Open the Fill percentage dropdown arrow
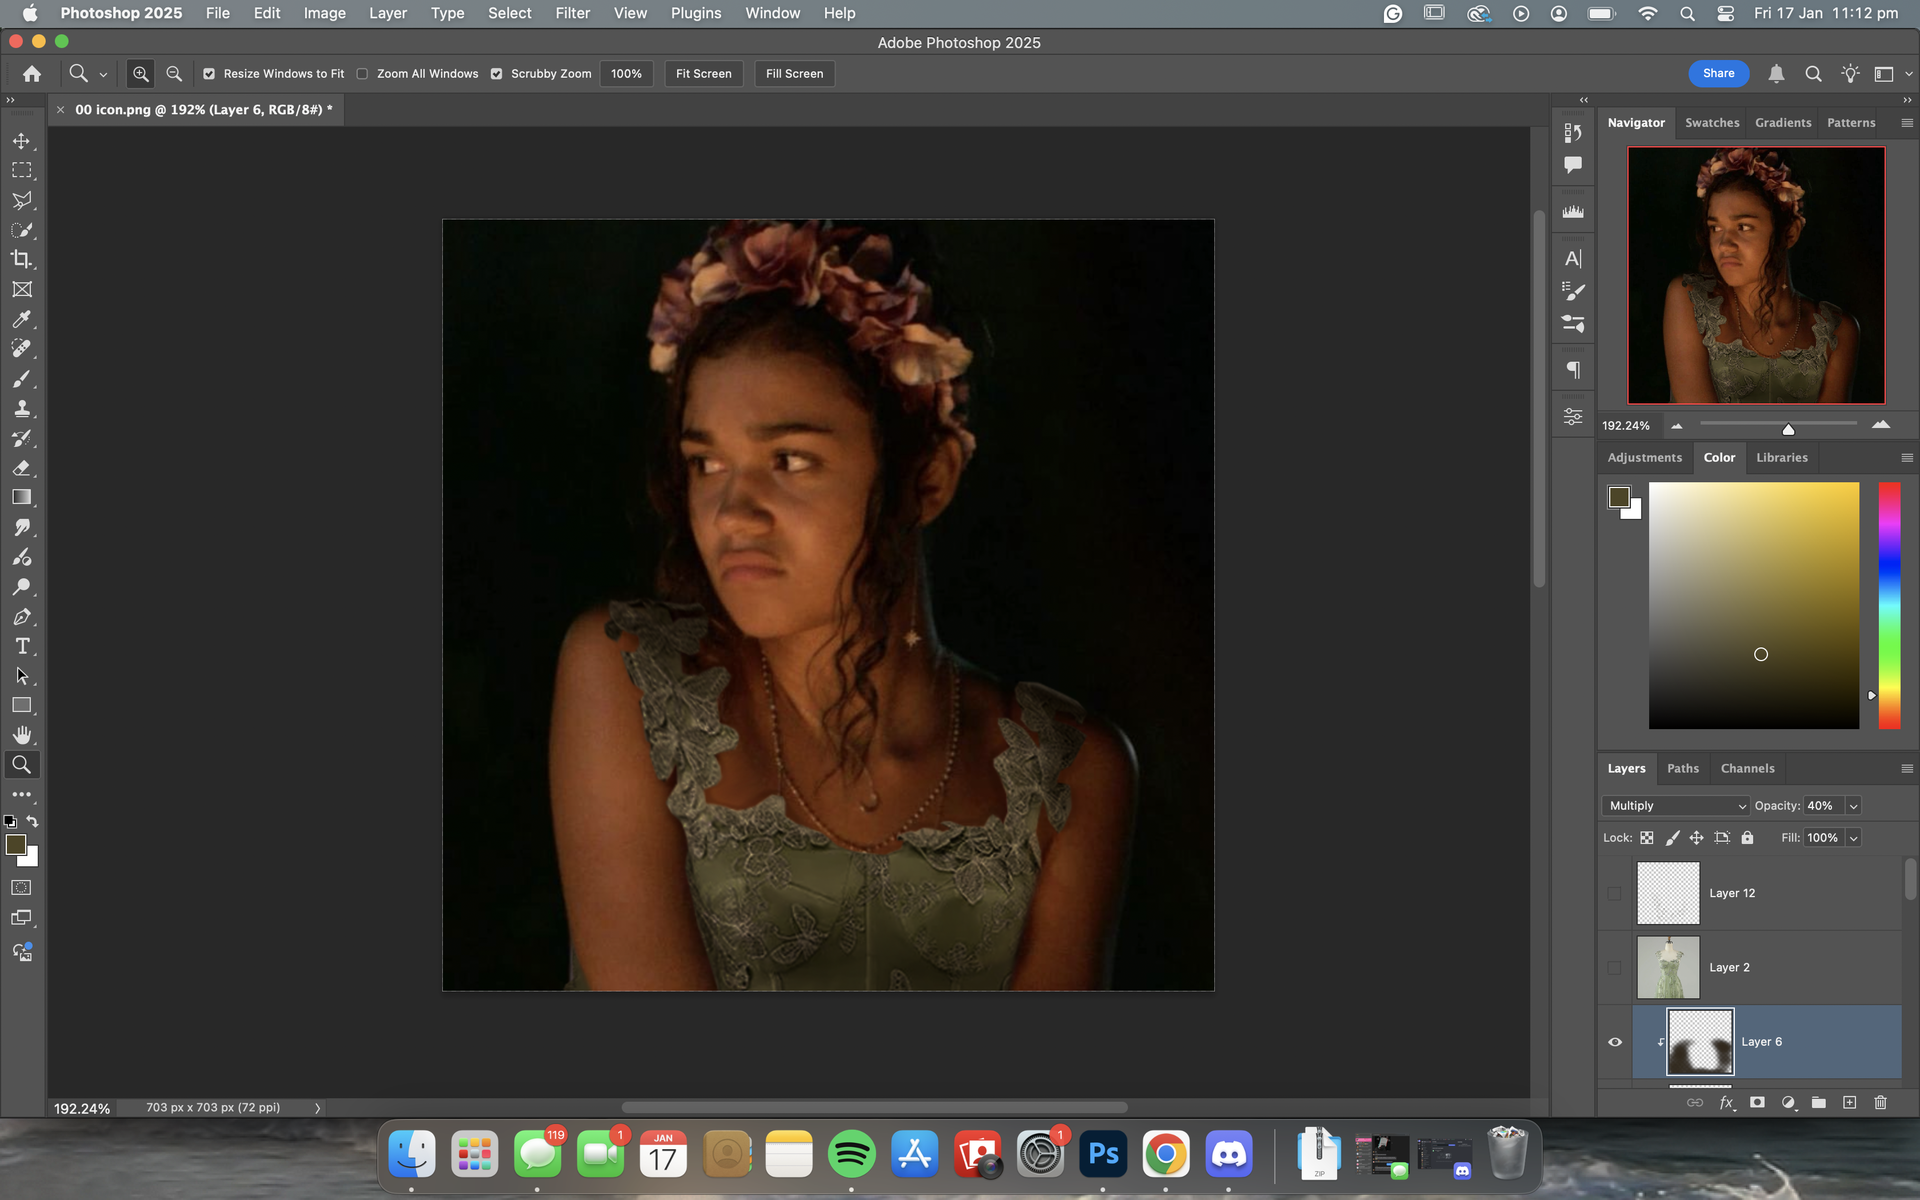This screenshot has height=1200, width=1920. click(x=1853, y=838)
